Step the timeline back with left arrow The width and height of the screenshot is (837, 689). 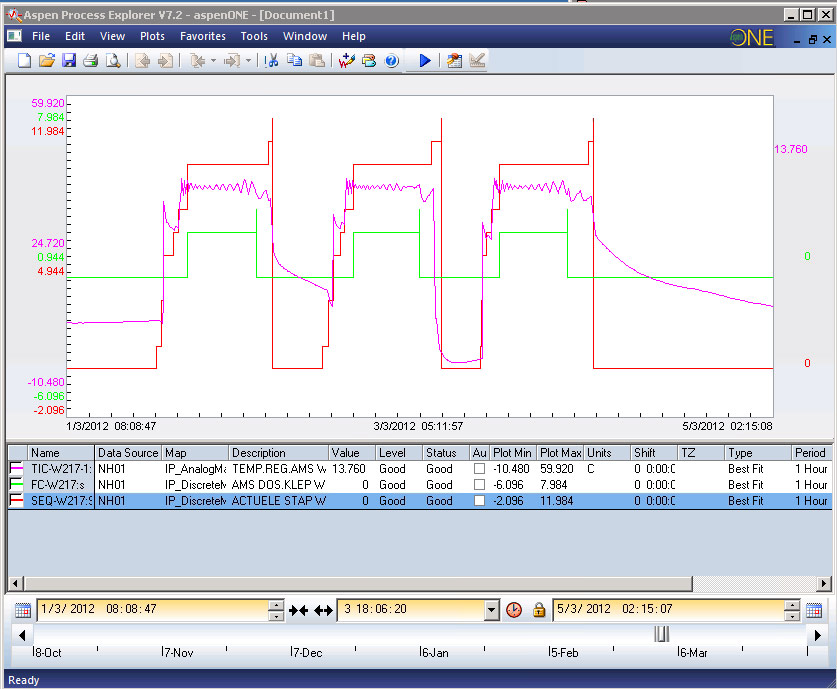pos(22,635)
